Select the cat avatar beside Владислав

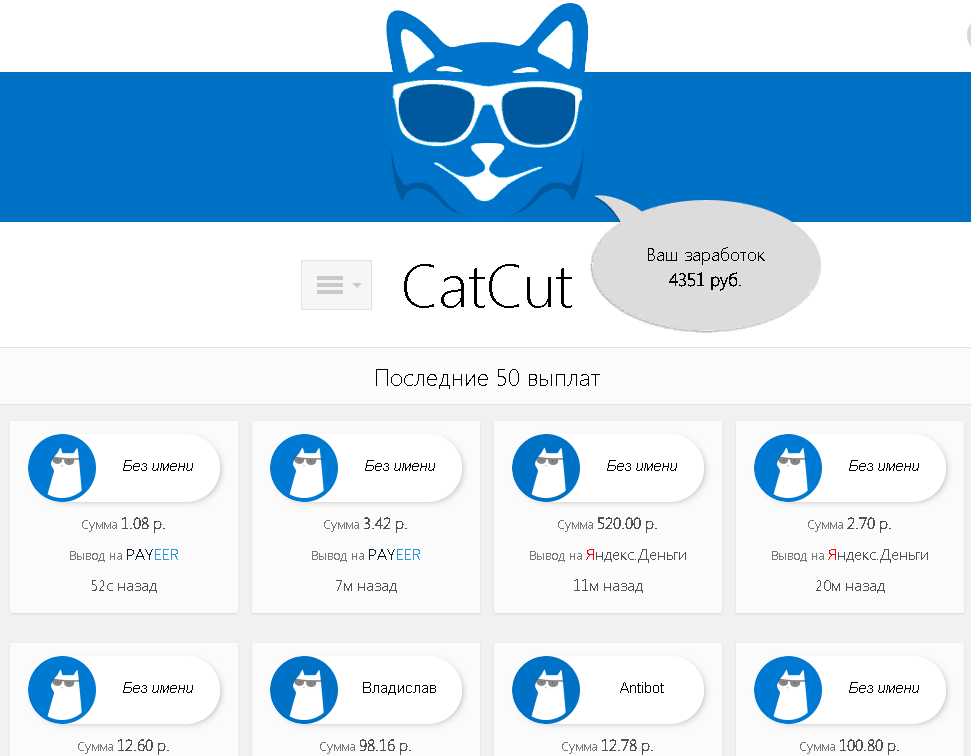304,690
